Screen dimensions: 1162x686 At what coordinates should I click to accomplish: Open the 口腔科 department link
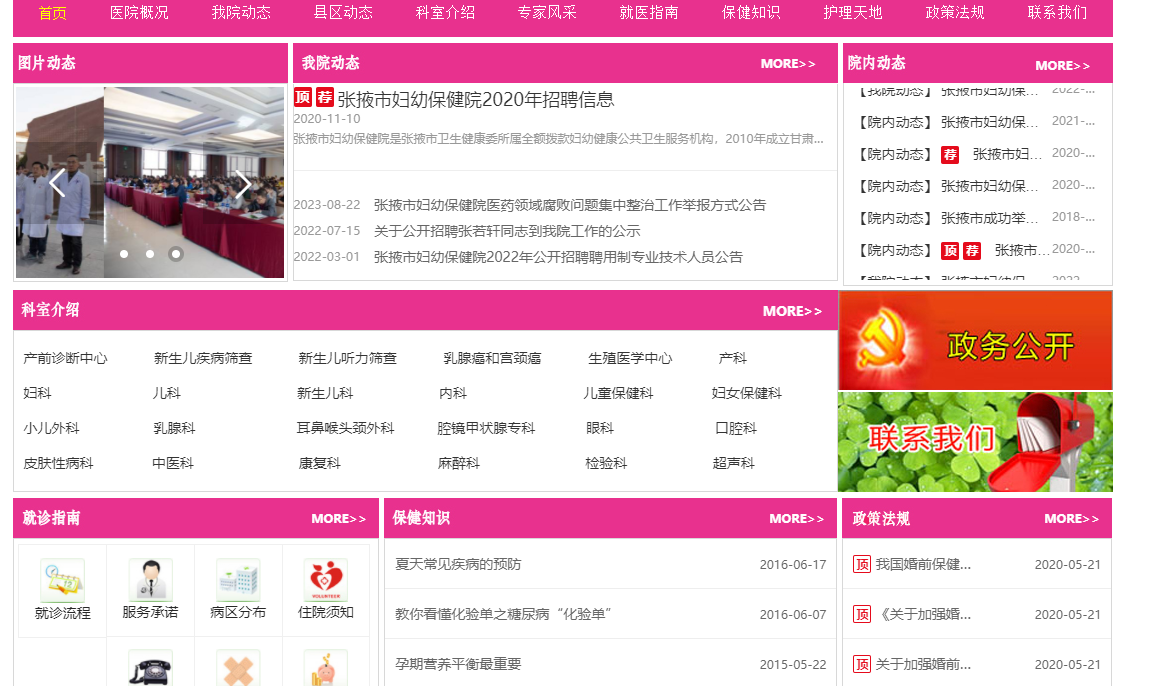click(x=736, y=428)
